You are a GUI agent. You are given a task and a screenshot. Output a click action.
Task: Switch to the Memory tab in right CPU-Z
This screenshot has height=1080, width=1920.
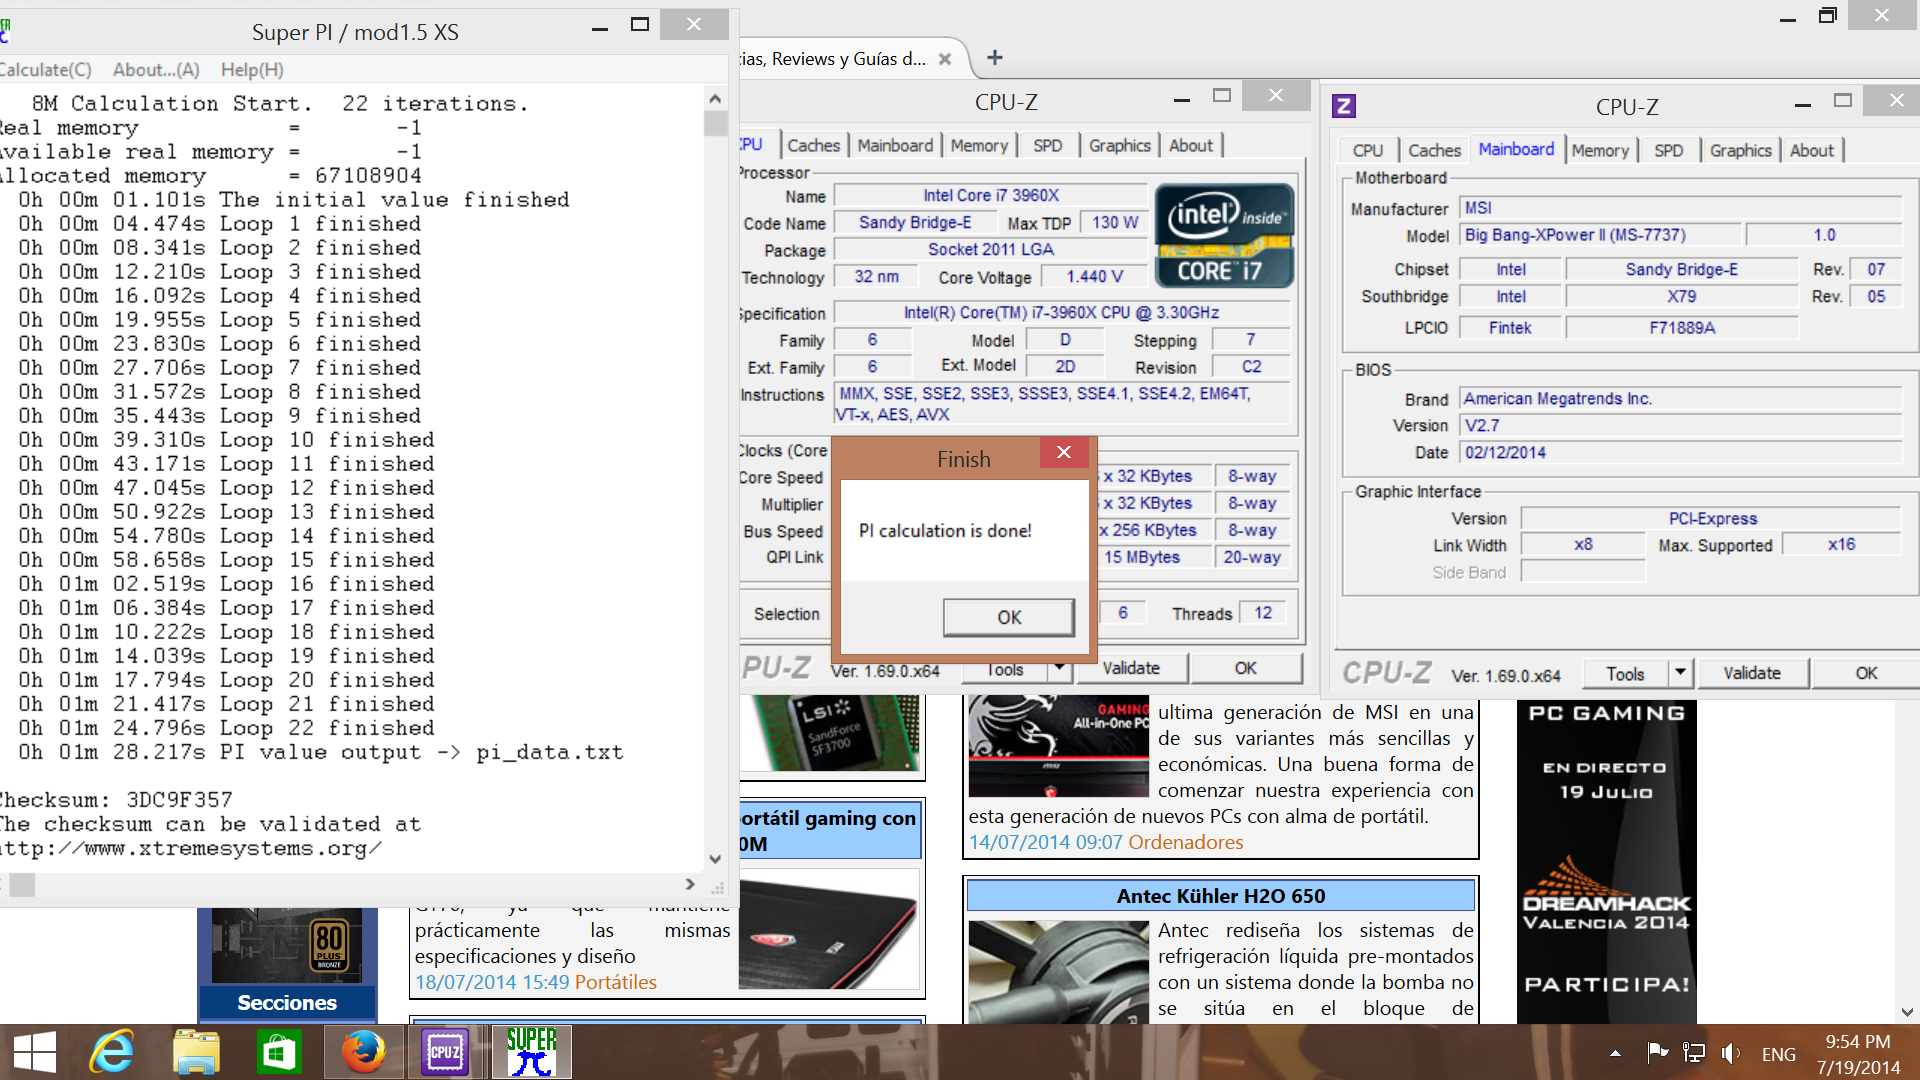[1600, 150]
